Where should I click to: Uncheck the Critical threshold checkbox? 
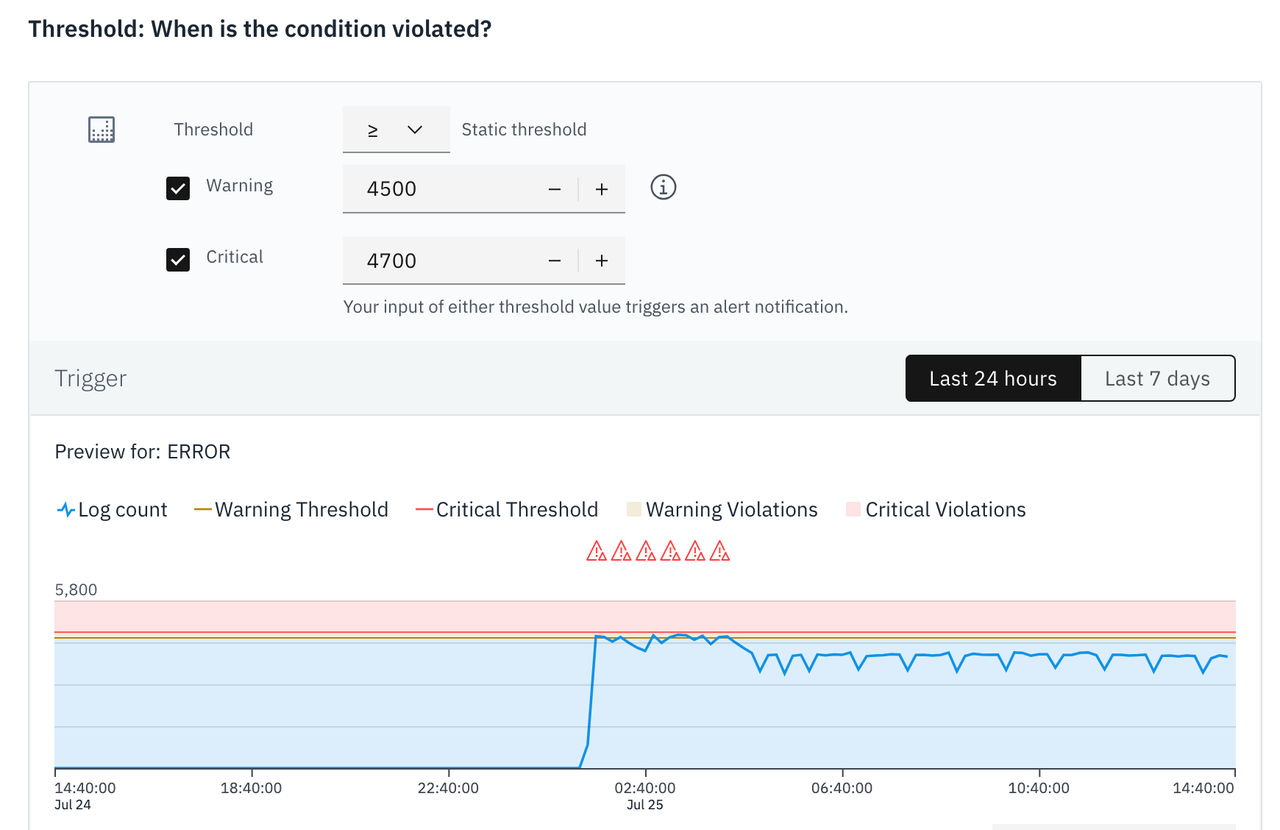(x=178, y=260)
